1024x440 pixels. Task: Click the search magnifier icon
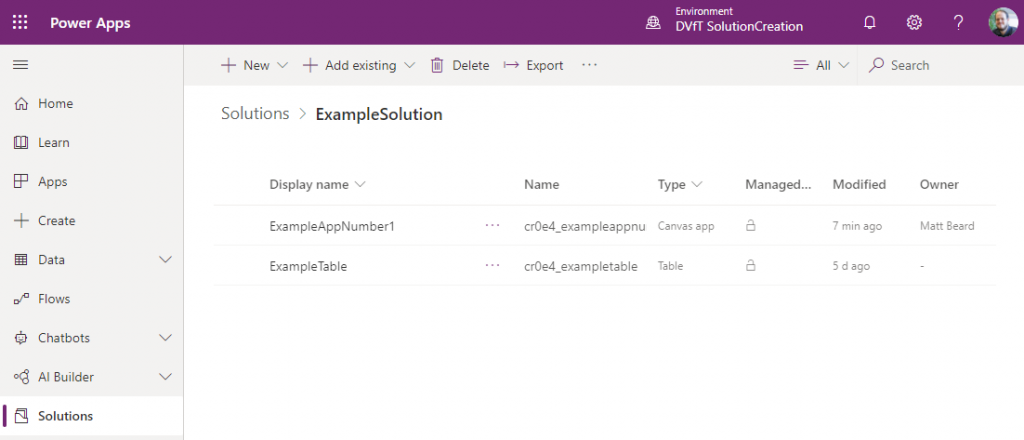[x=878, y=65]
